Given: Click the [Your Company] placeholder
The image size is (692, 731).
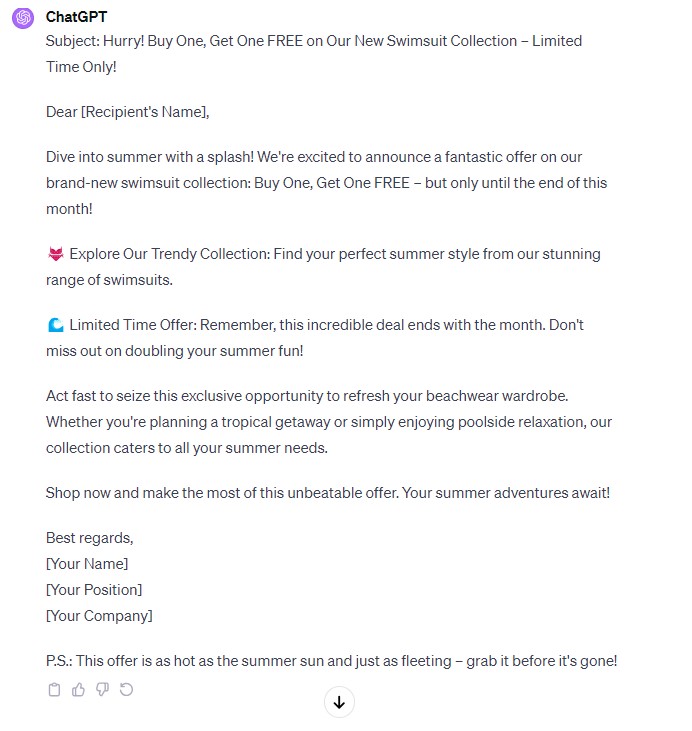Looking at the screenshot, I should (x=99, y=616).
